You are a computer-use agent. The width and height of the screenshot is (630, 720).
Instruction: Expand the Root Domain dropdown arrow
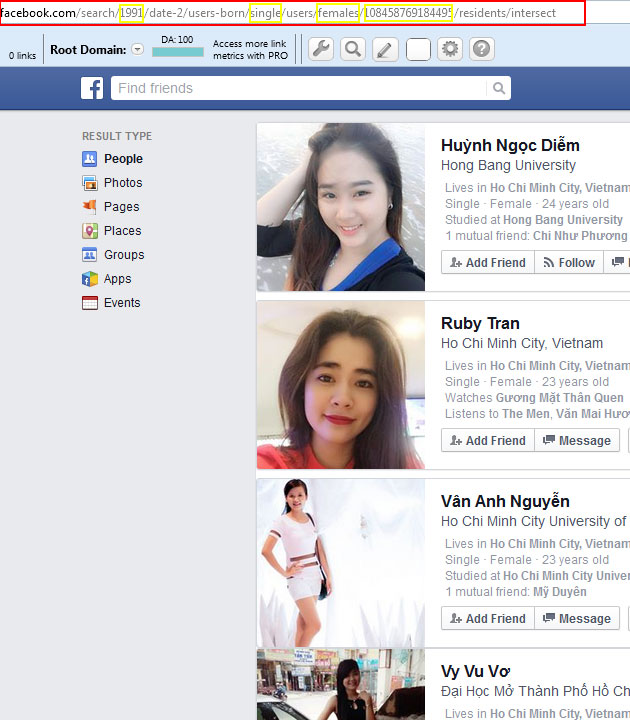[x=137, y=50]
